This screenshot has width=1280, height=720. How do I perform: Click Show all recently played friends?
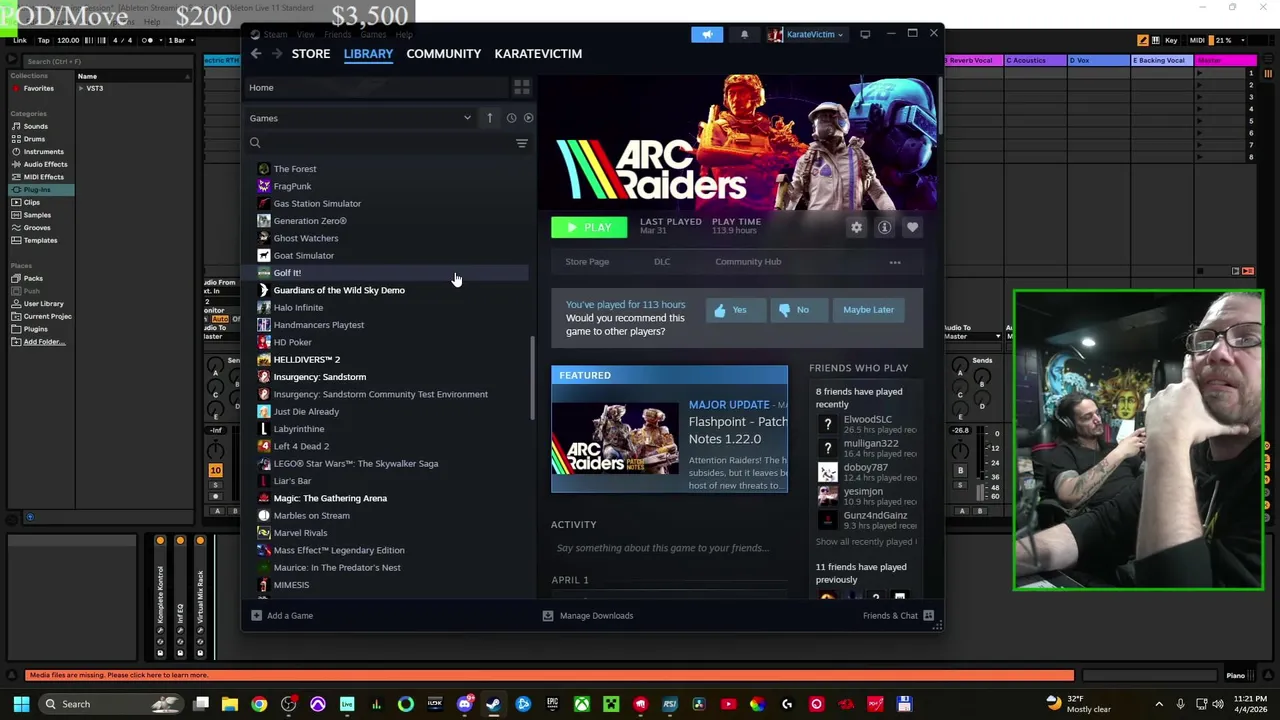865,542
